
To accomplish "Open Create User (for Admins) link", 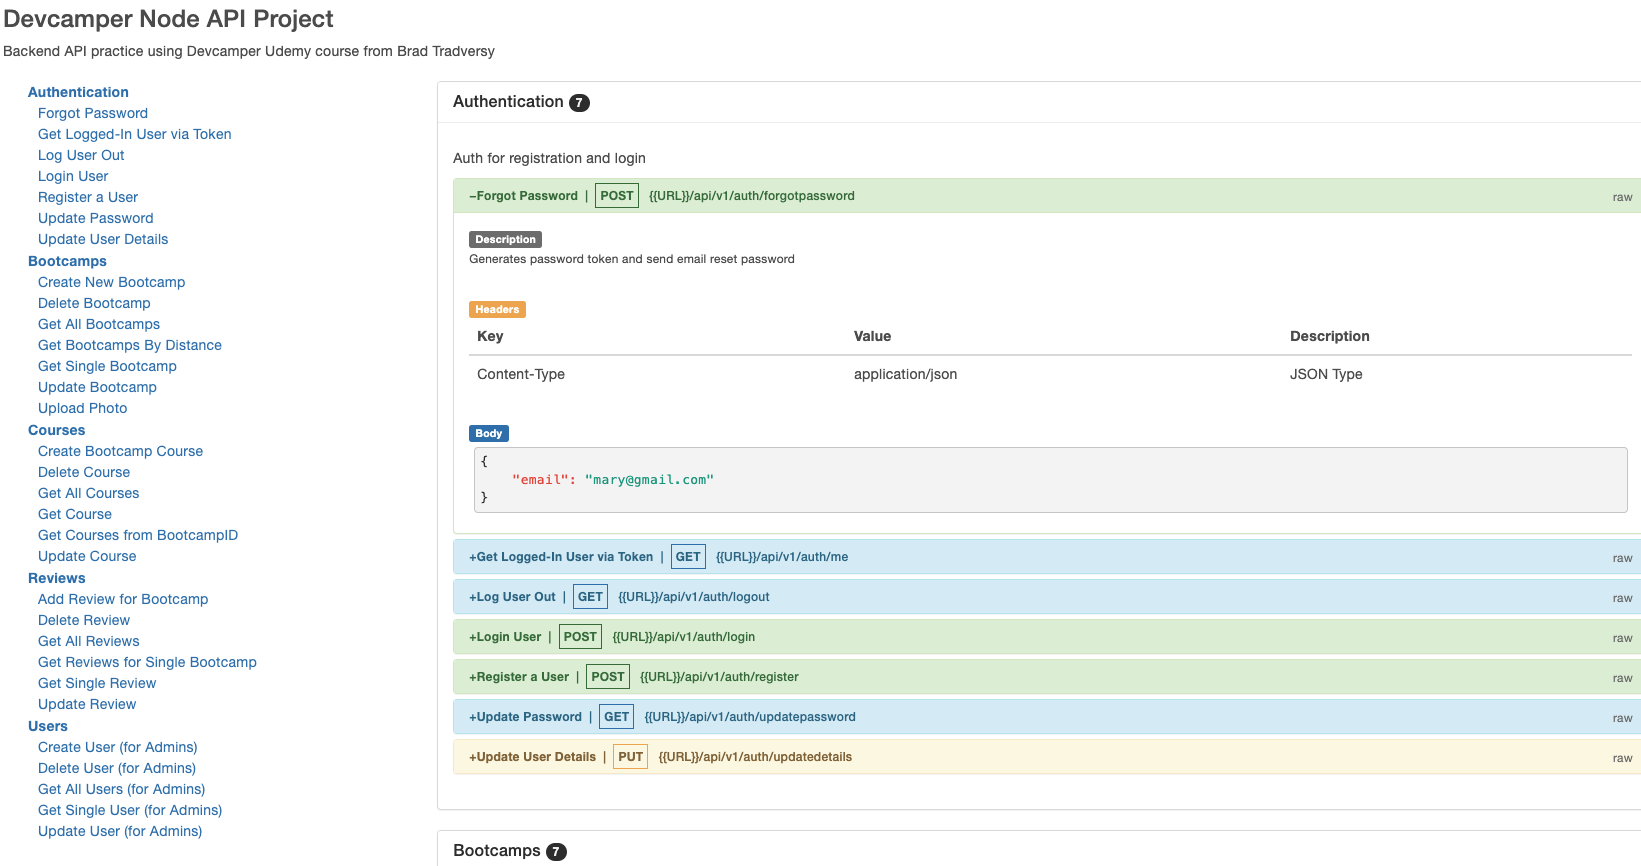I will tap(118, 747).
